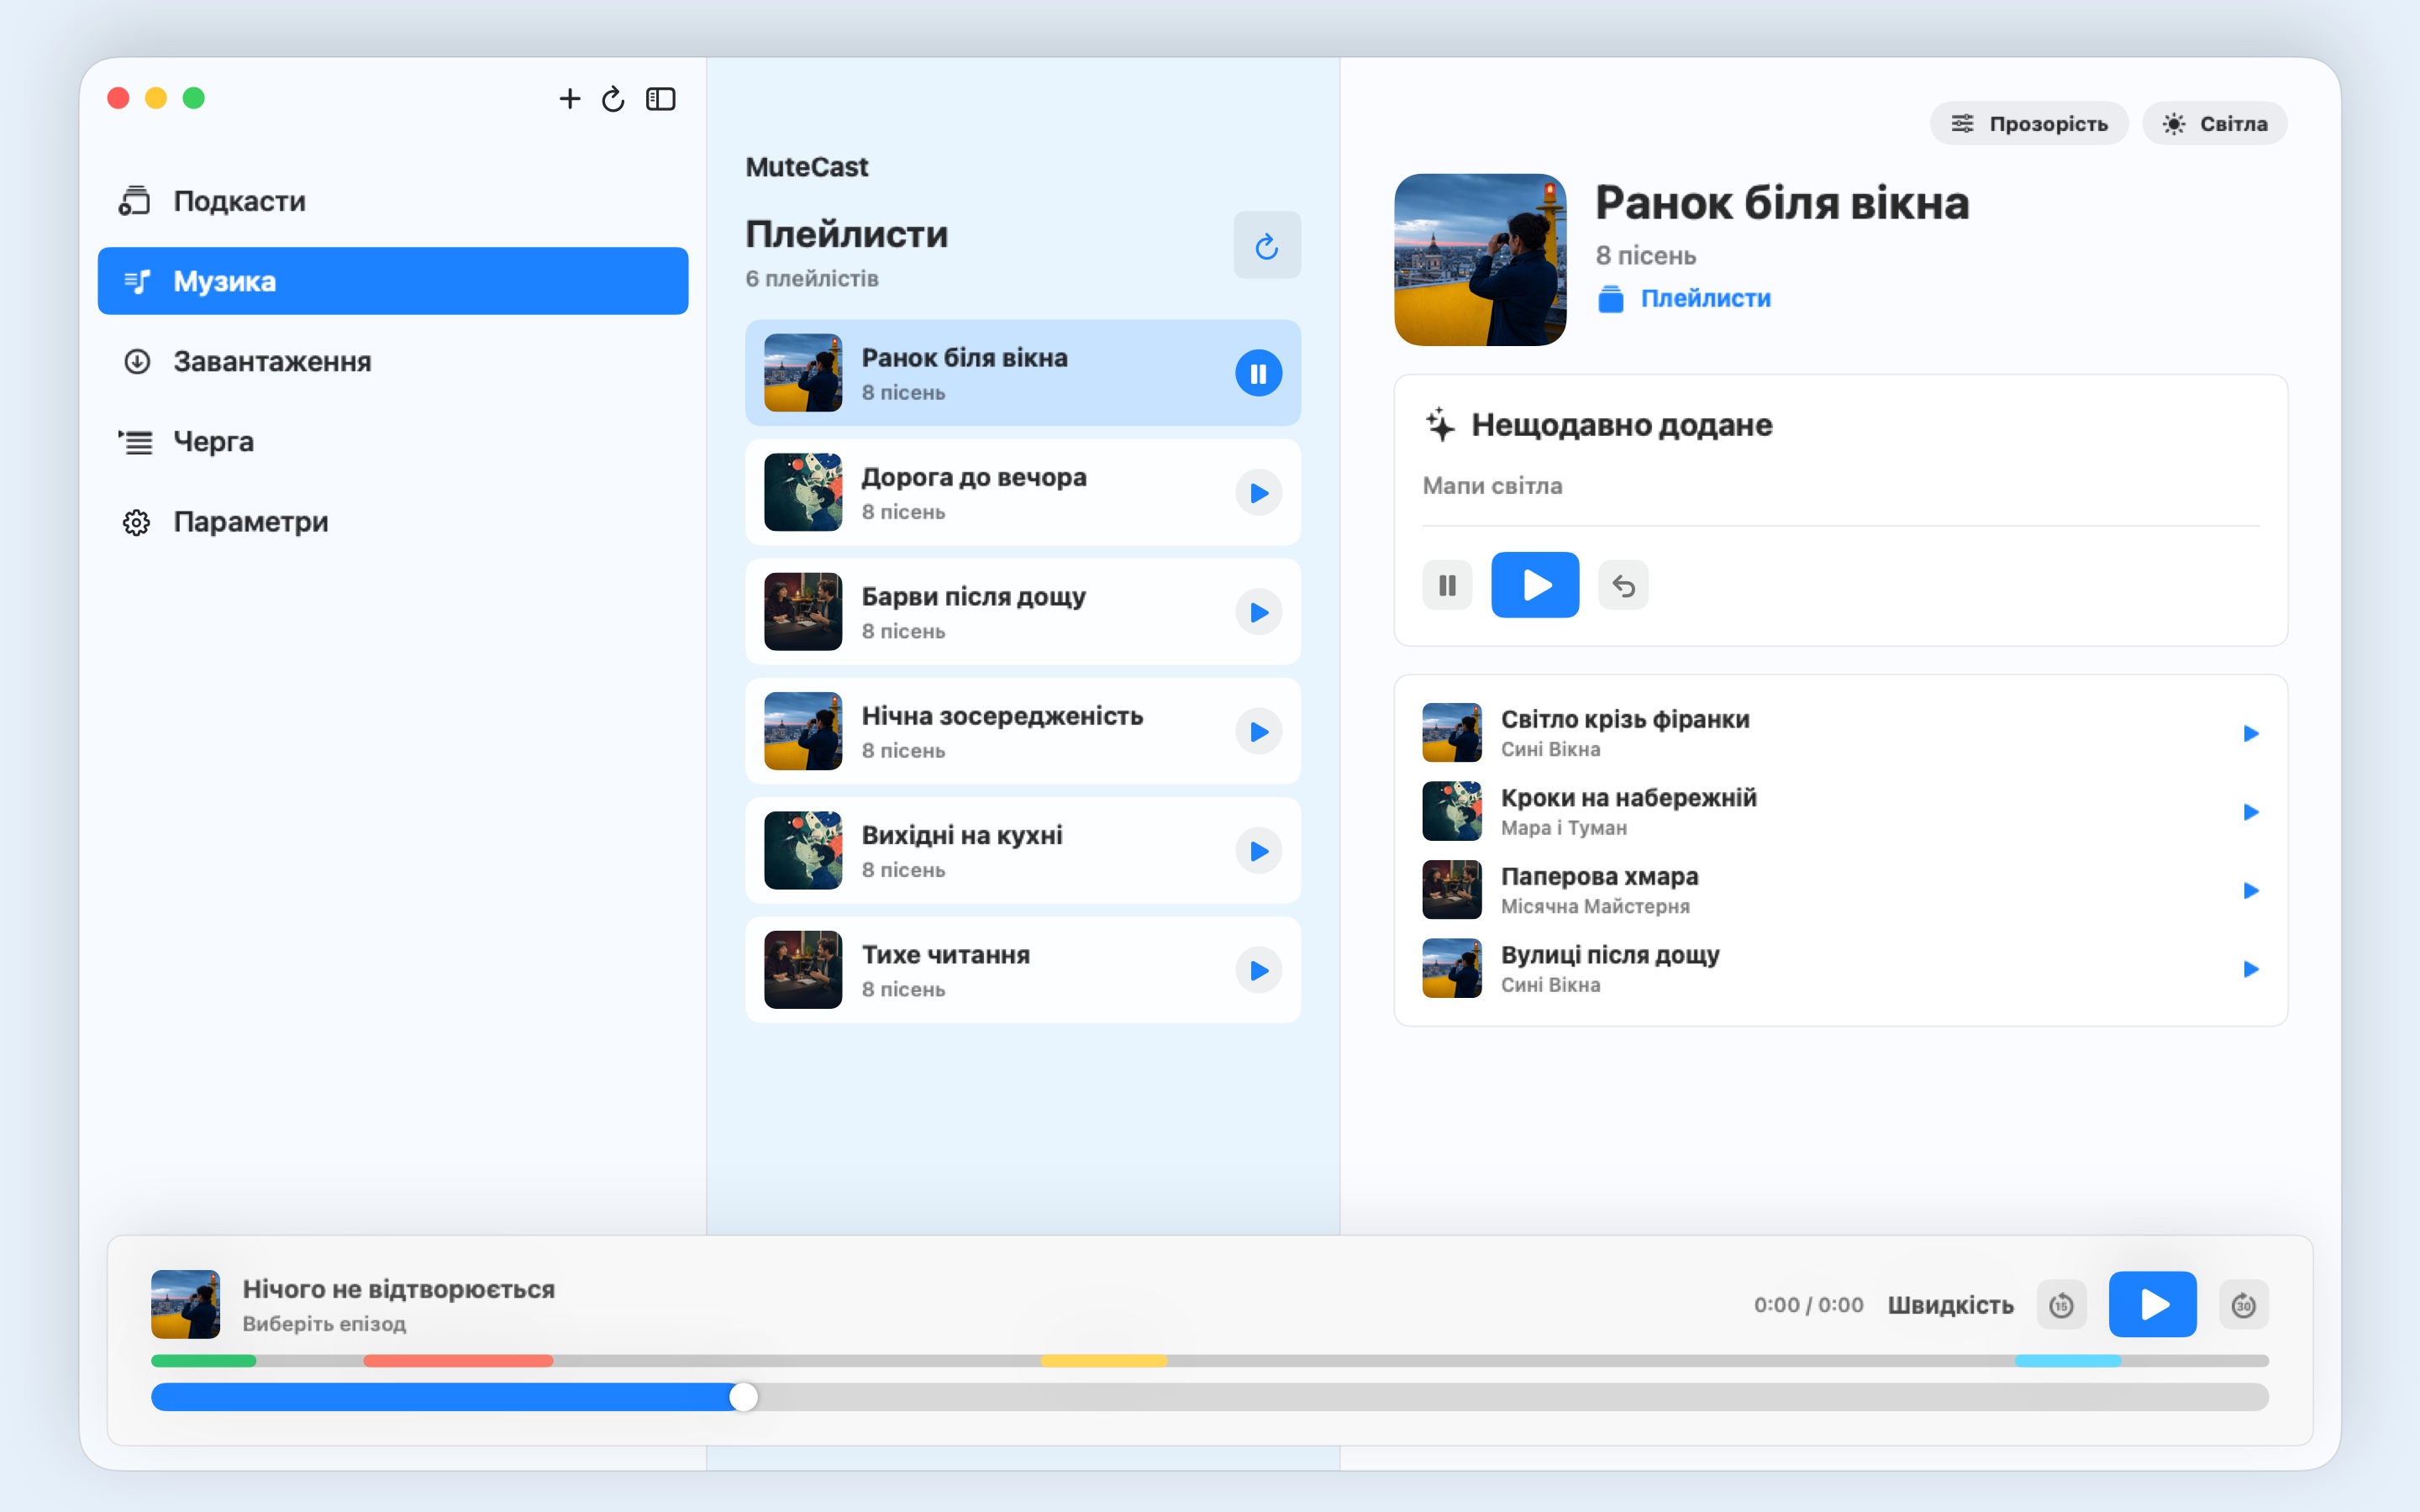
Task: Click pause button in Нещодавно додане card
Action: pos(1447,585)
